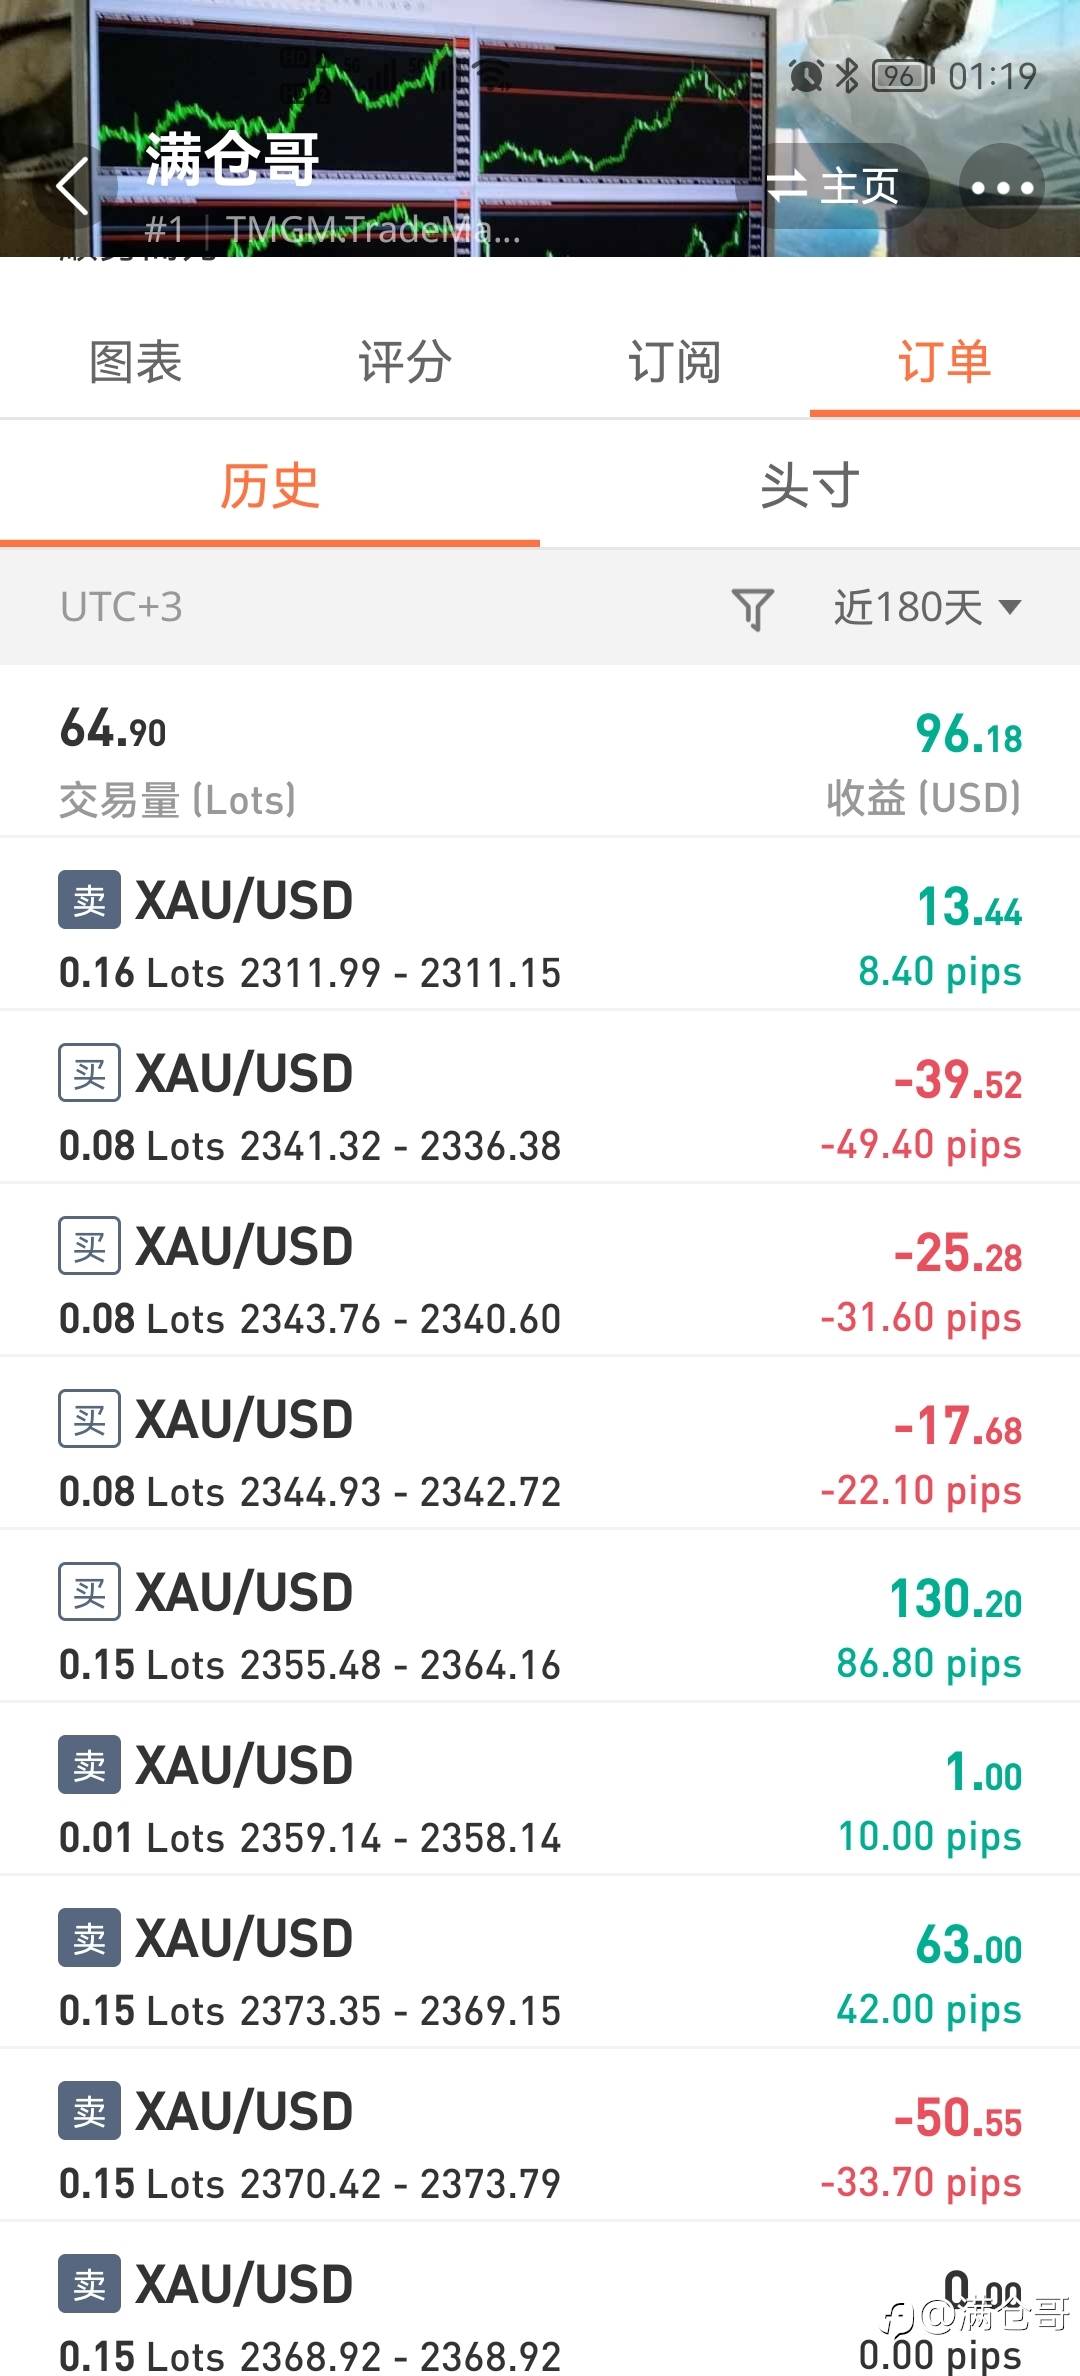The width and height of the screenshot is (1080, 2376).
Task: Tap the Bluetooth status bar icon
Action: point(847,76)
